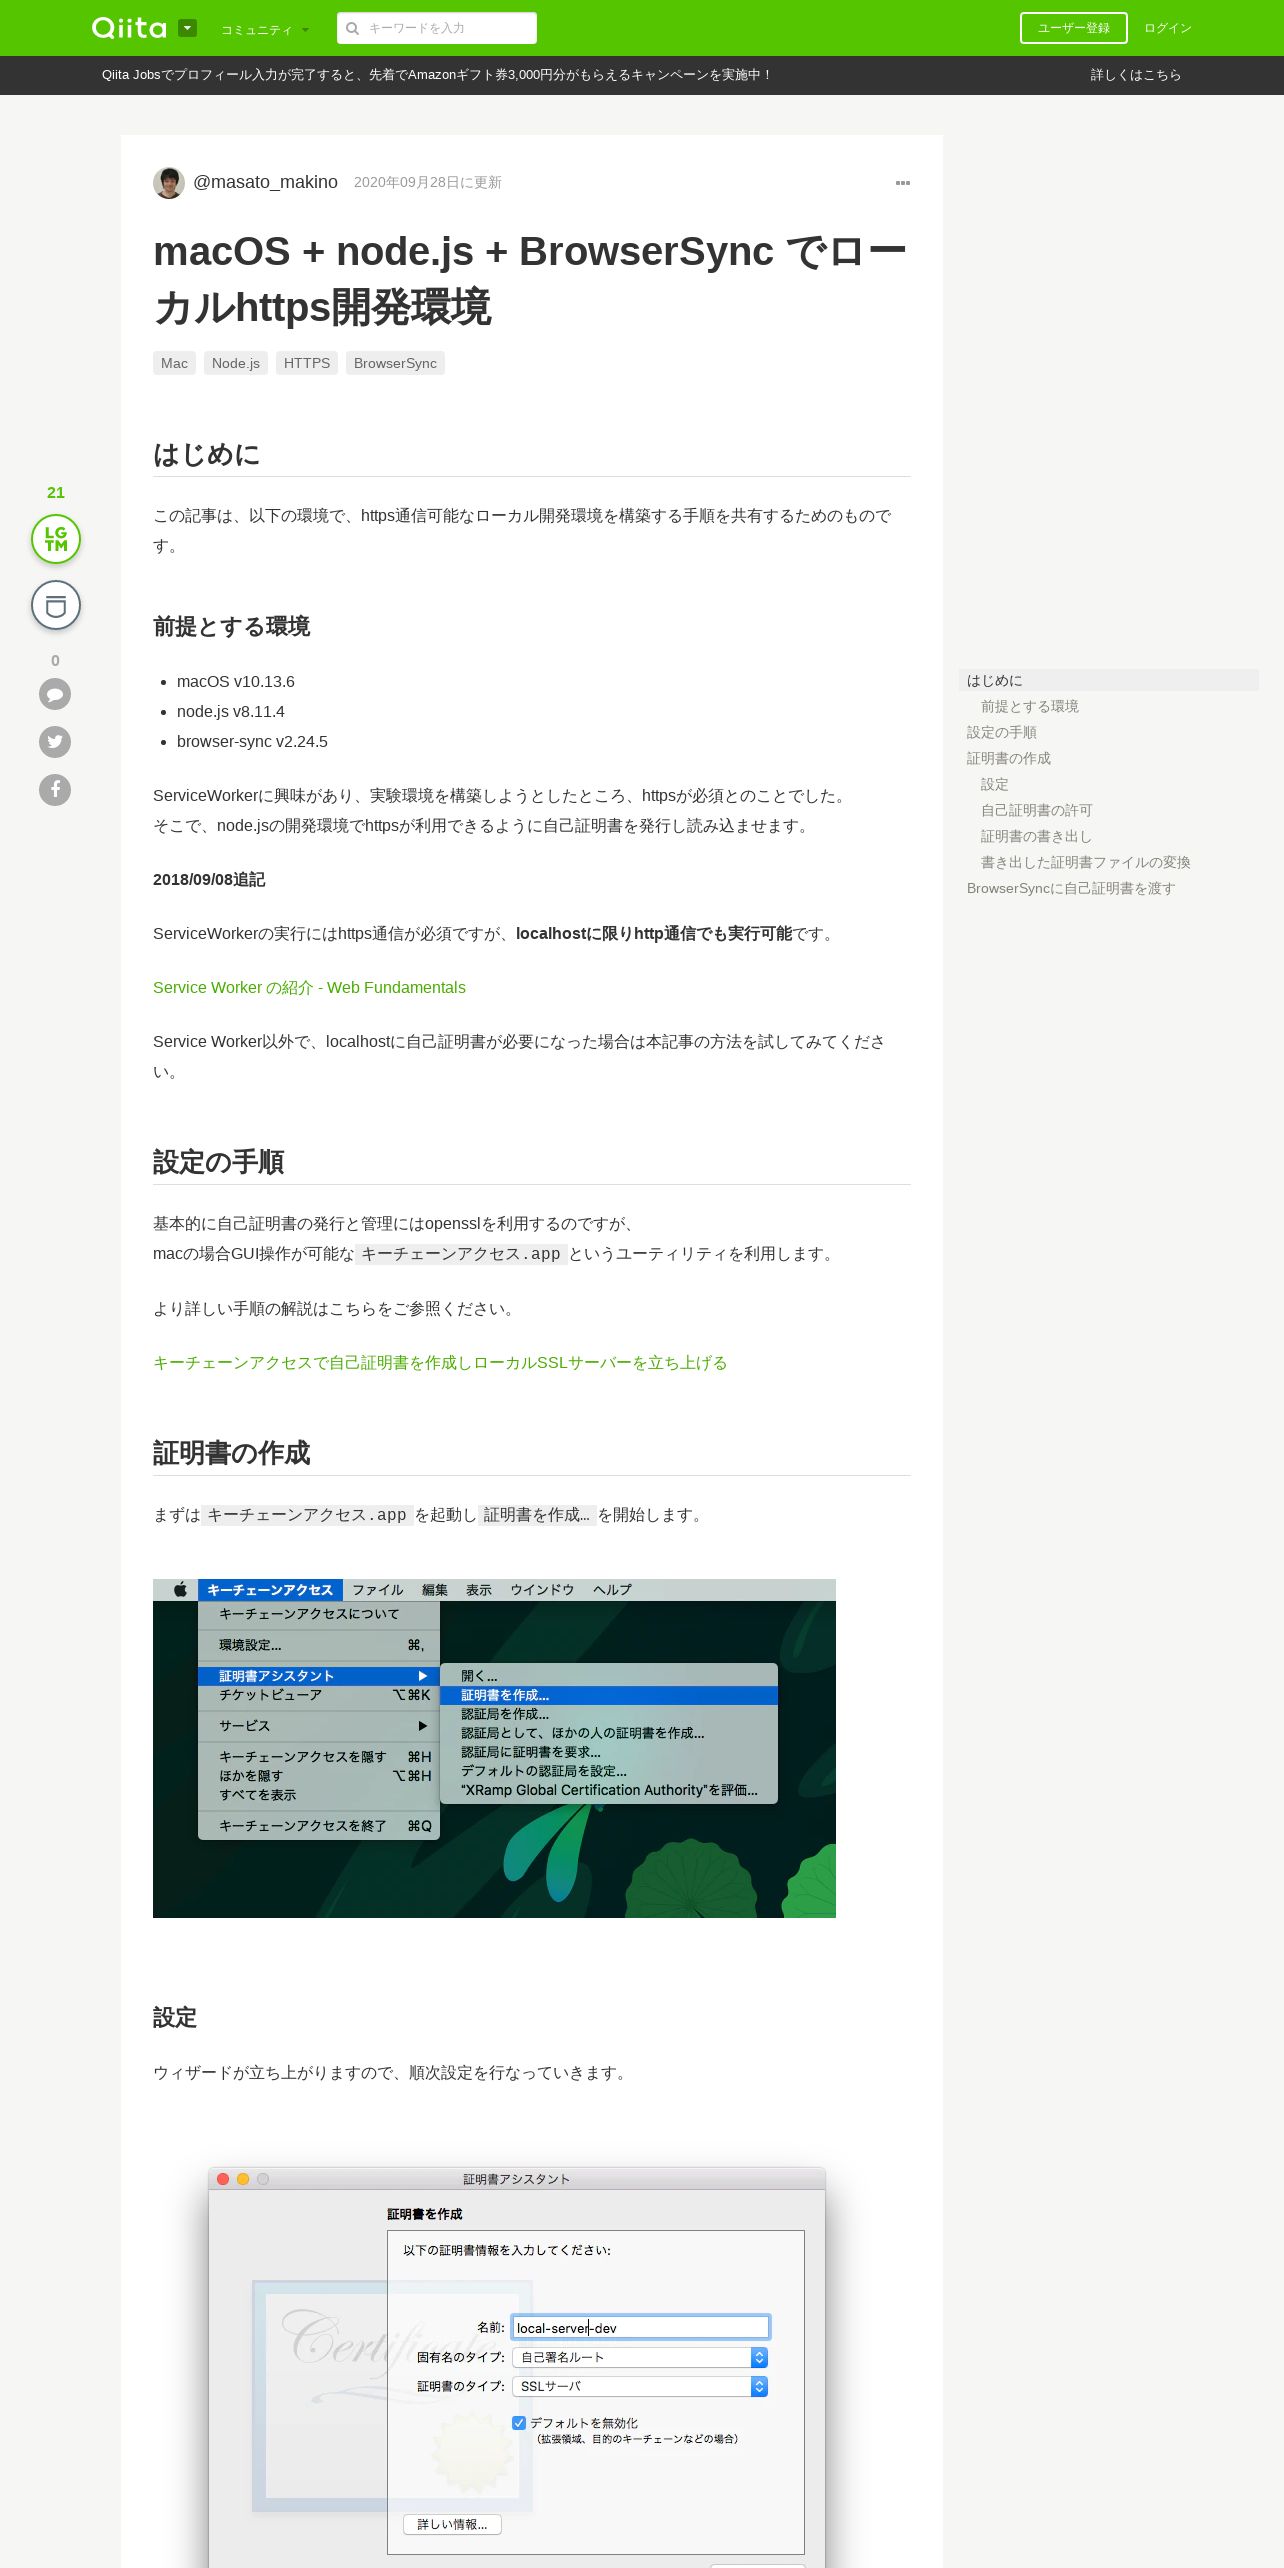Click the article title macOS + node.js + BrowserSync
Image resolution: width=1284 pixels, height=2568 pixels.
pos(530,279)
